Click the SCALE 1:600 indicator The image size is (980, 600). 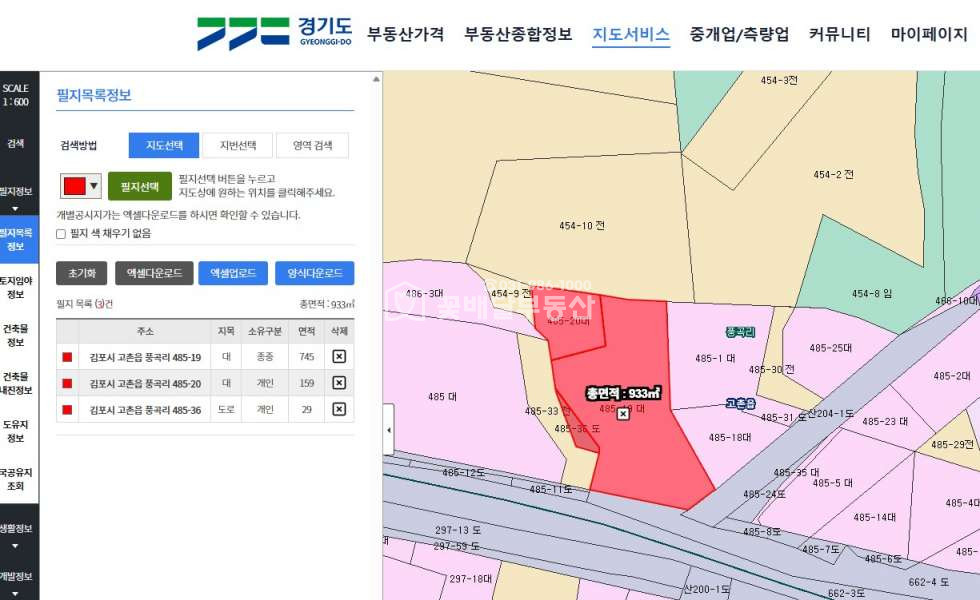point(16,95)
